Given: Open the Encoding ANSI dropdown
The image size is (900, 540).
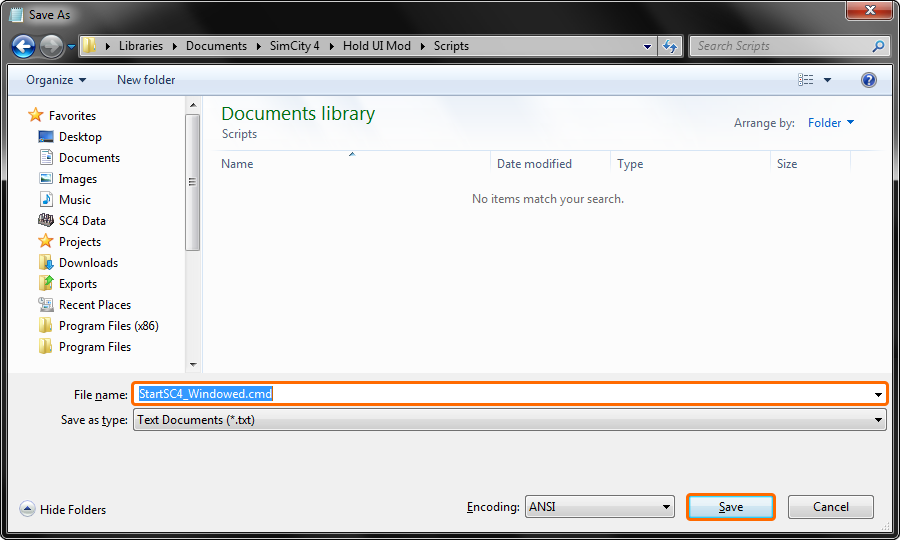Looking at the screenshot, I should coord(600,507).
